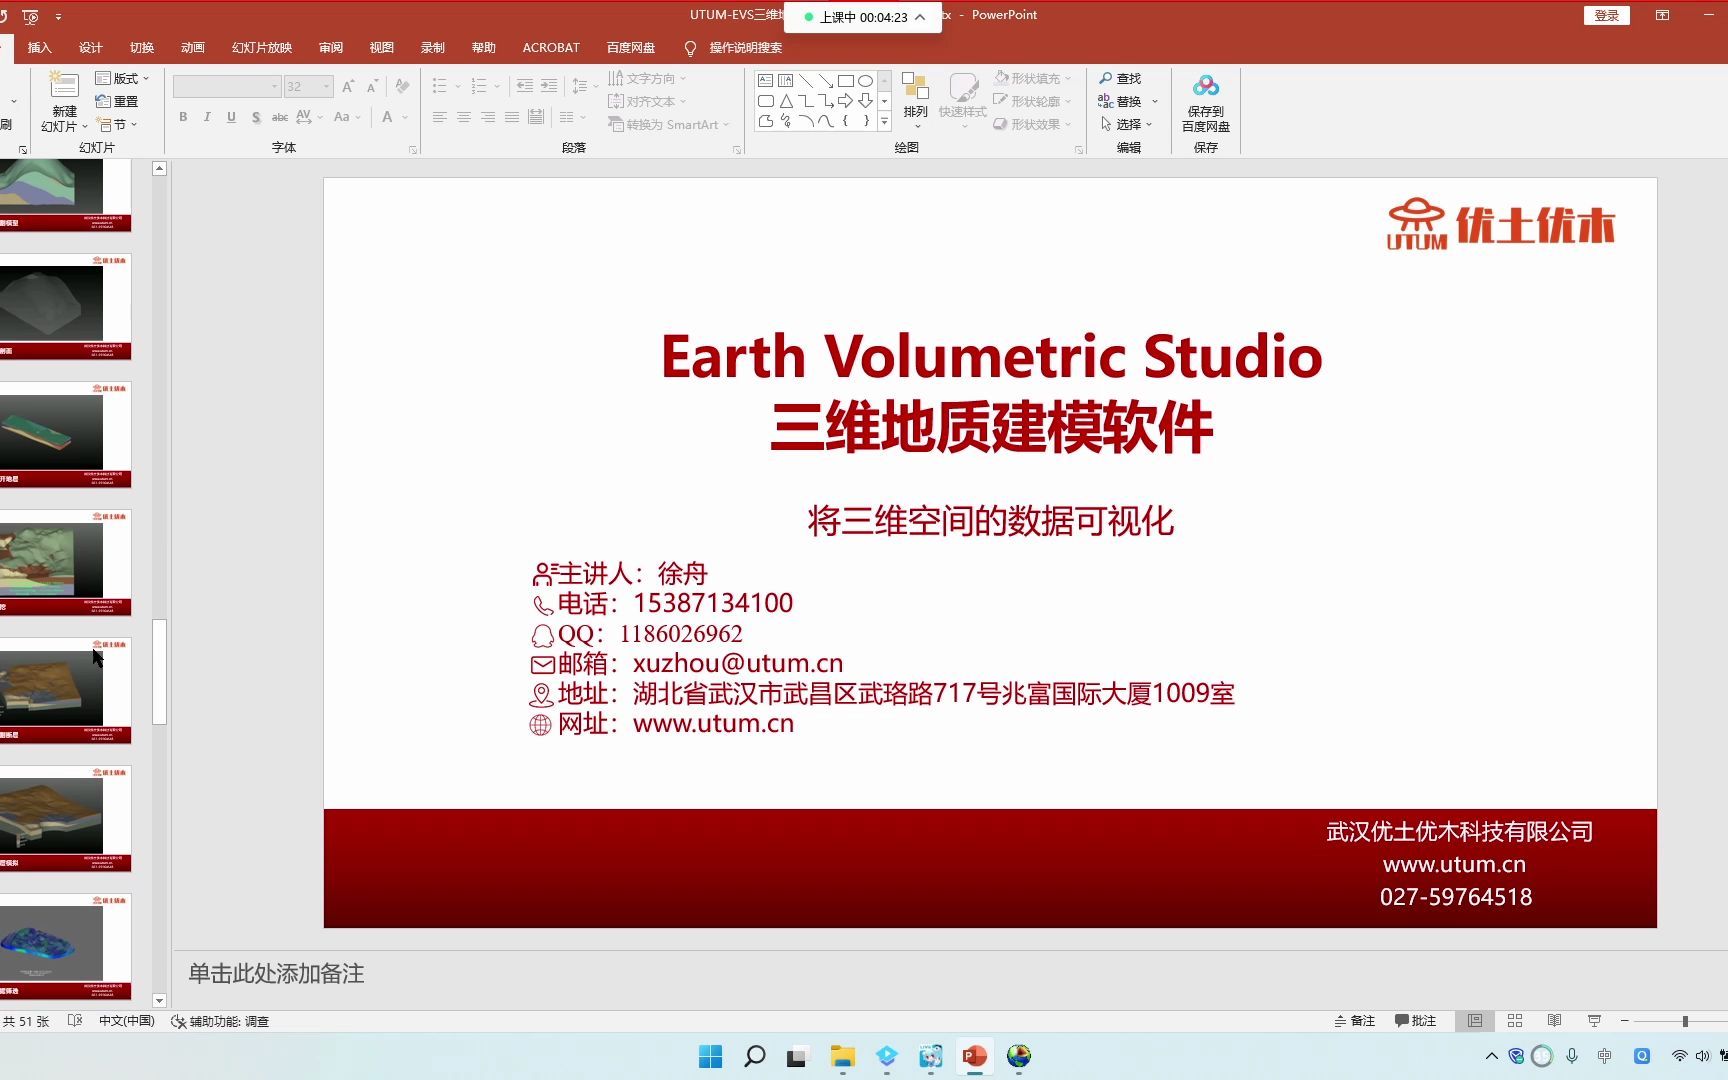Screen dimensions: 1728x1080
Task: Clear all text formatting icon
Action: pyautogui.click(x=402, y=87)
